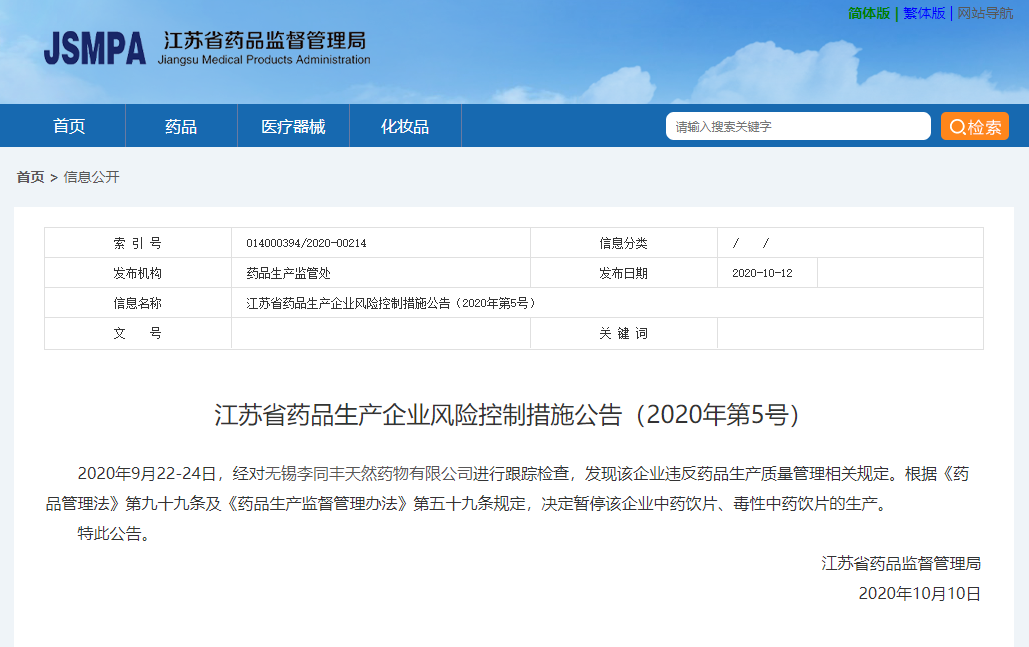
Task: Click the 信息名称 label cell
Action: click(138, 303)
